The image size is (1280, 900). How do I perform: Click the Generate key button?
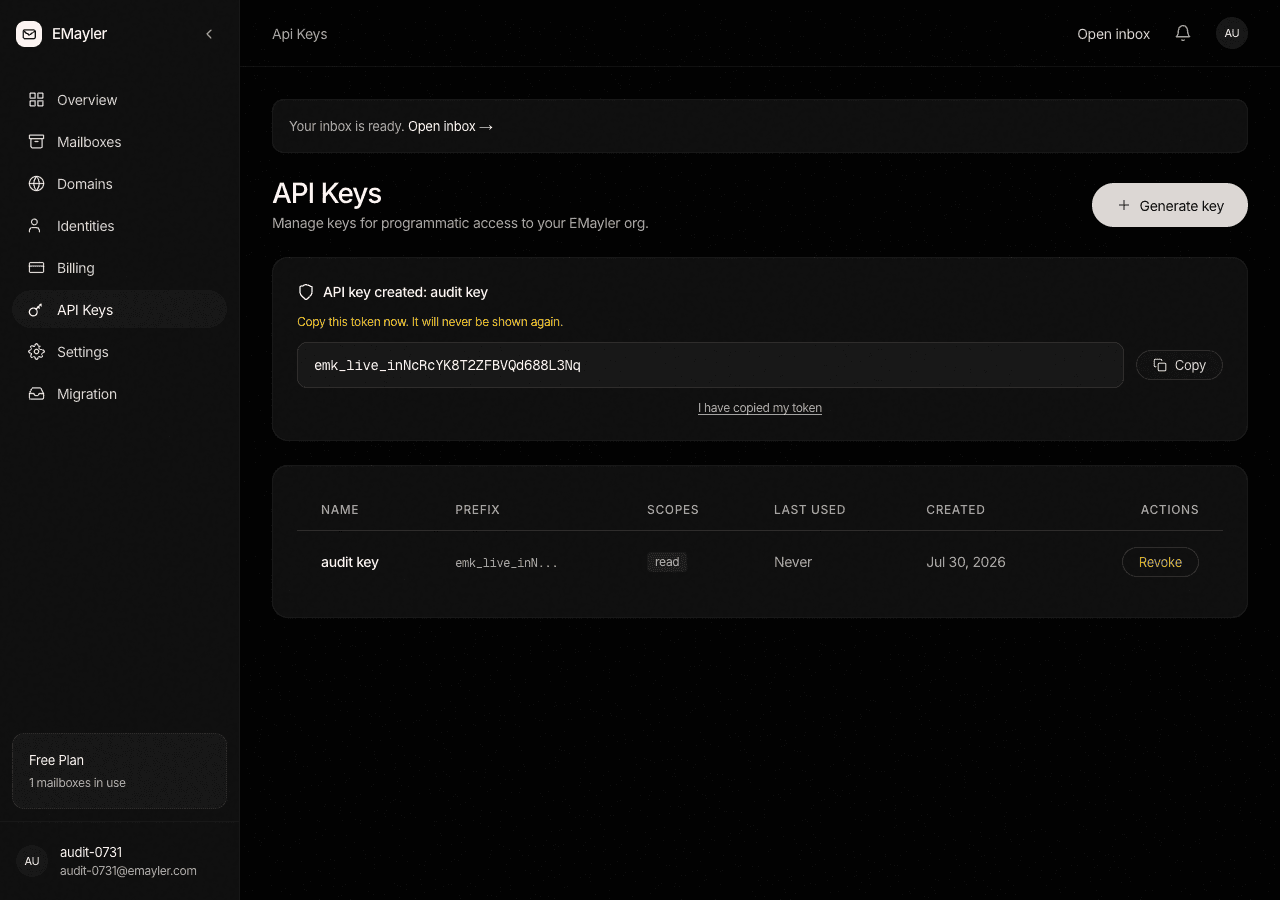tap(1170, 205)
